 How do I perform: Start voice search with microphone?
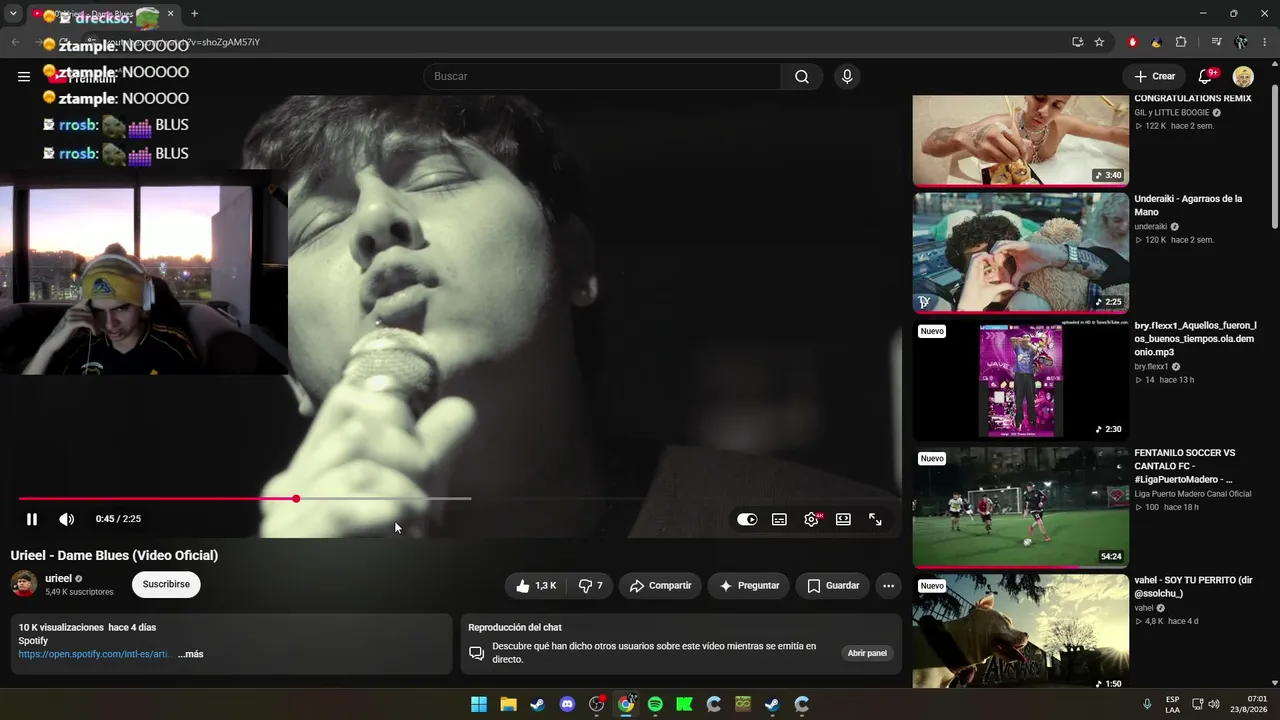[x=847, y=76]
